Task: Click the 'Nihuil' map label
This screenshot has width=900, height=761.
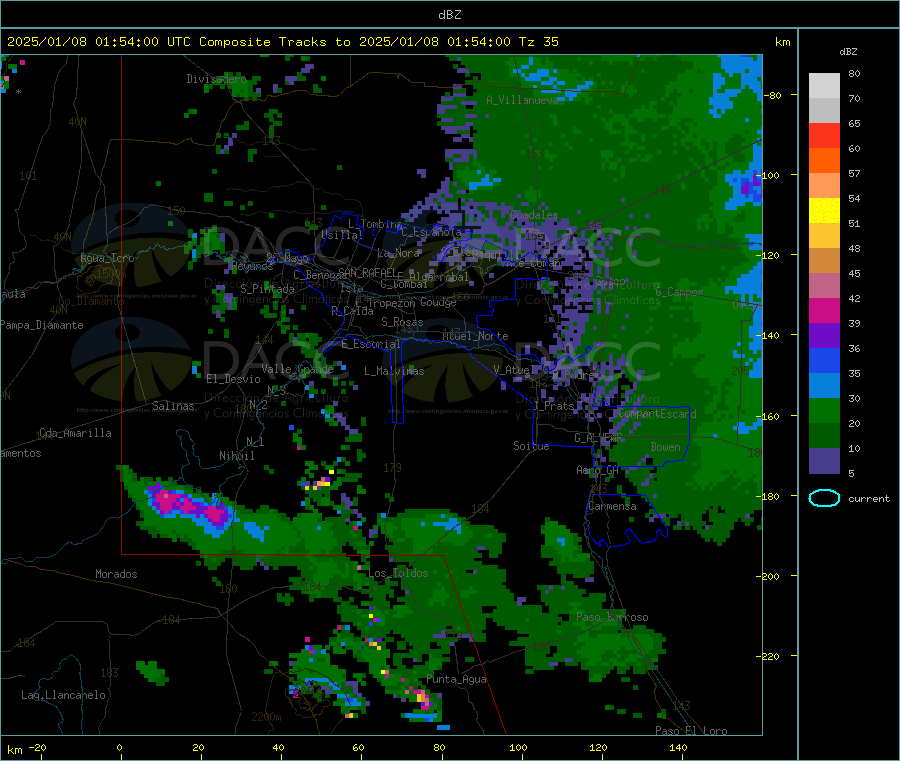Action: pyautogui.click(x=236, y=456)
